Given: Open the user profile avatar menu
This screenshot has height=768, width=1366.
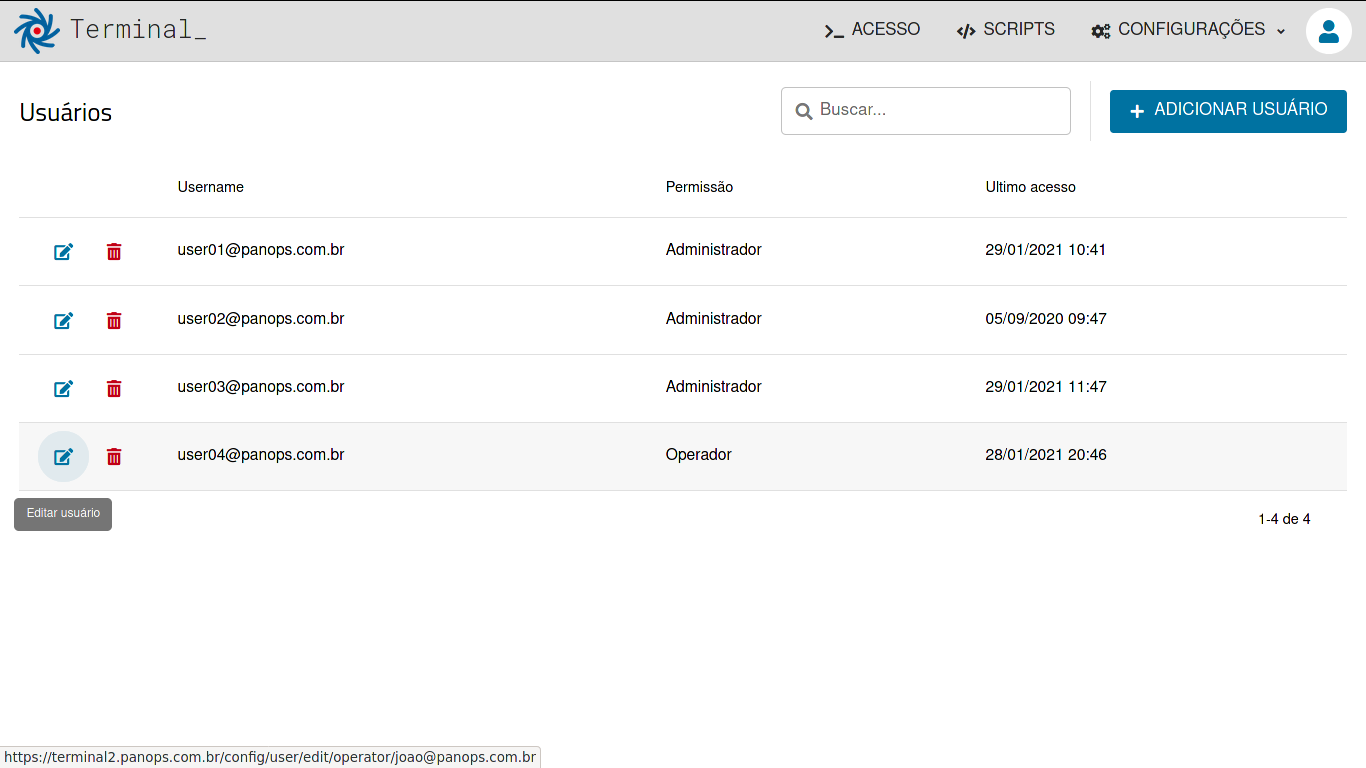Looking at the screenshot, I should (1329, 31).
